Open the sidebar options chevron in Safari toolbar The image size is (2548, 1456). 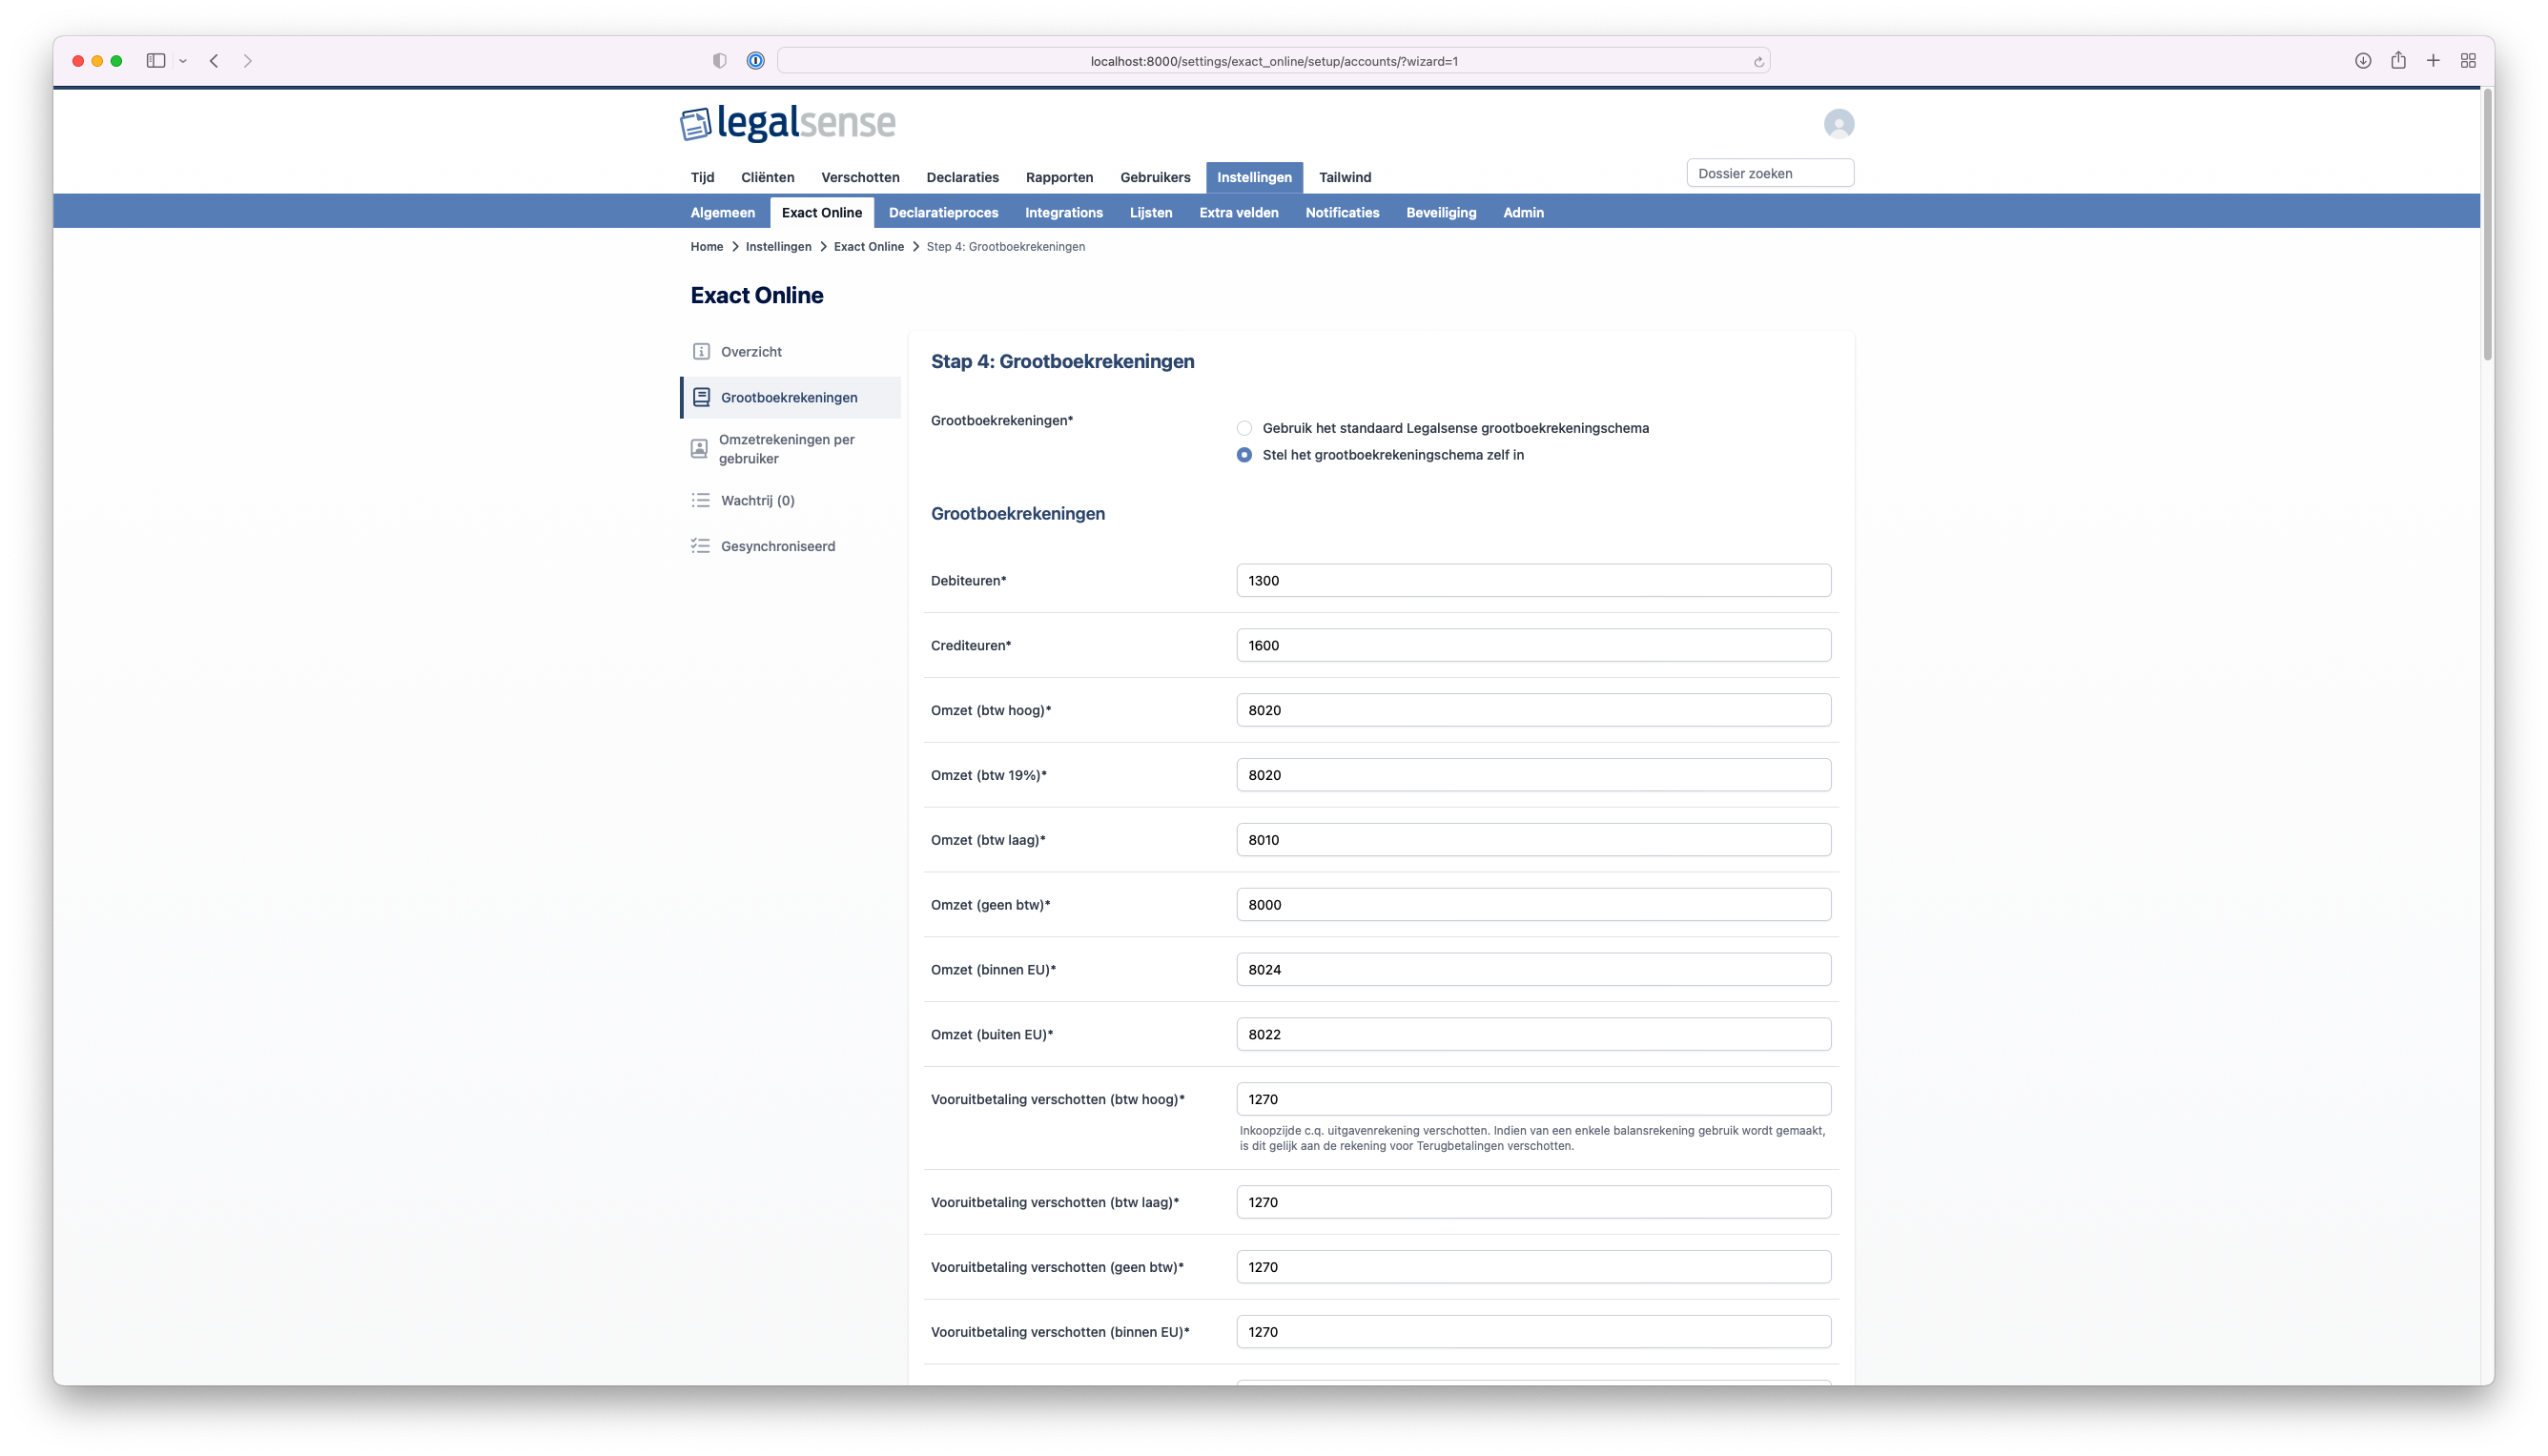point(182,60)
